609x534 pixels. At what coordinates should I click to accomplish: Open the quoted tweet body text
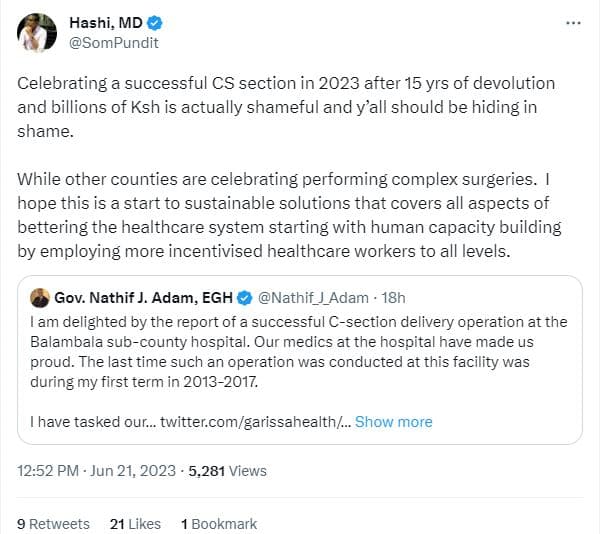pyautogui.click(x=300, y=350)
